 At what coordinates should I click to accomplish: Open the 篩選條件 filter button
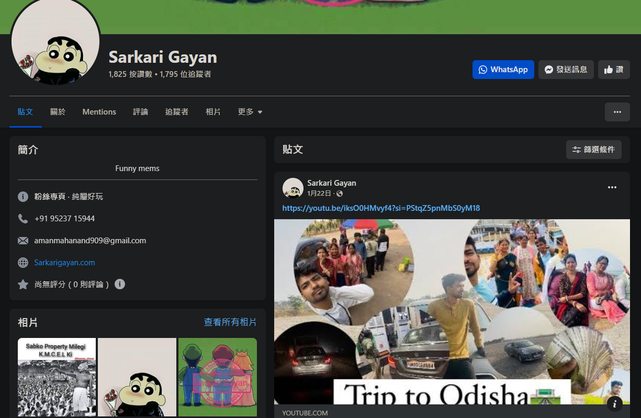593,150
